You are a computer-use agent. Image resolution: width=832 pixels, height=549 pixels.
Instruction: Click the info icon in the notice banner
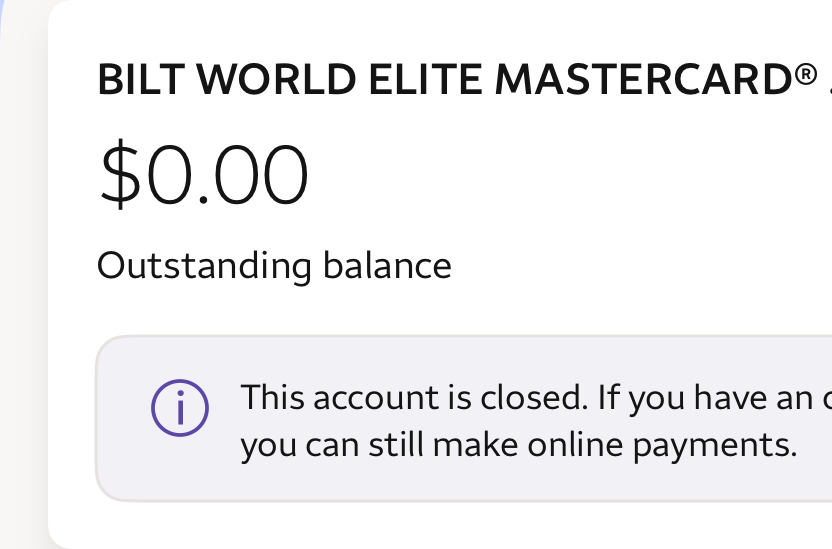click(x=179, y=408)
